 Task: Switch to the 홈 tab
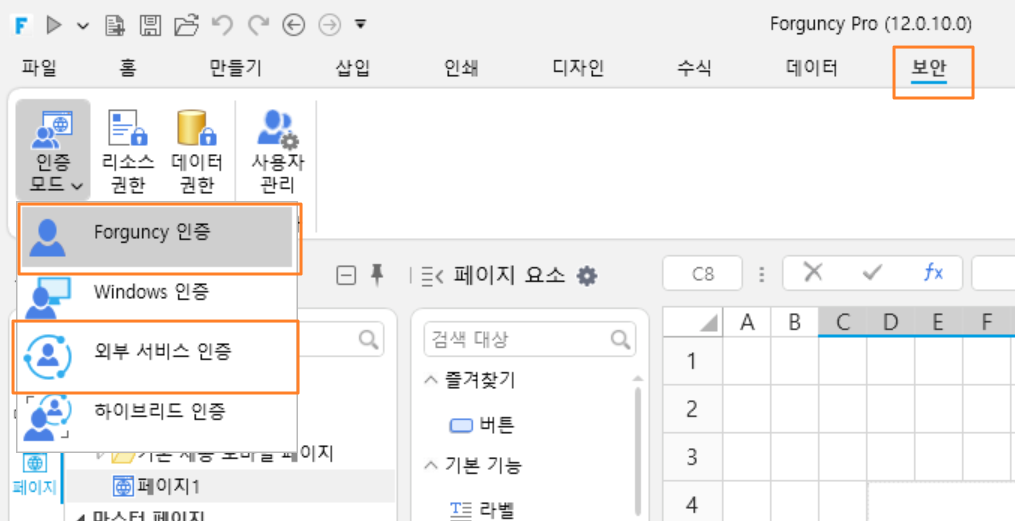click(x=128, y=68)
